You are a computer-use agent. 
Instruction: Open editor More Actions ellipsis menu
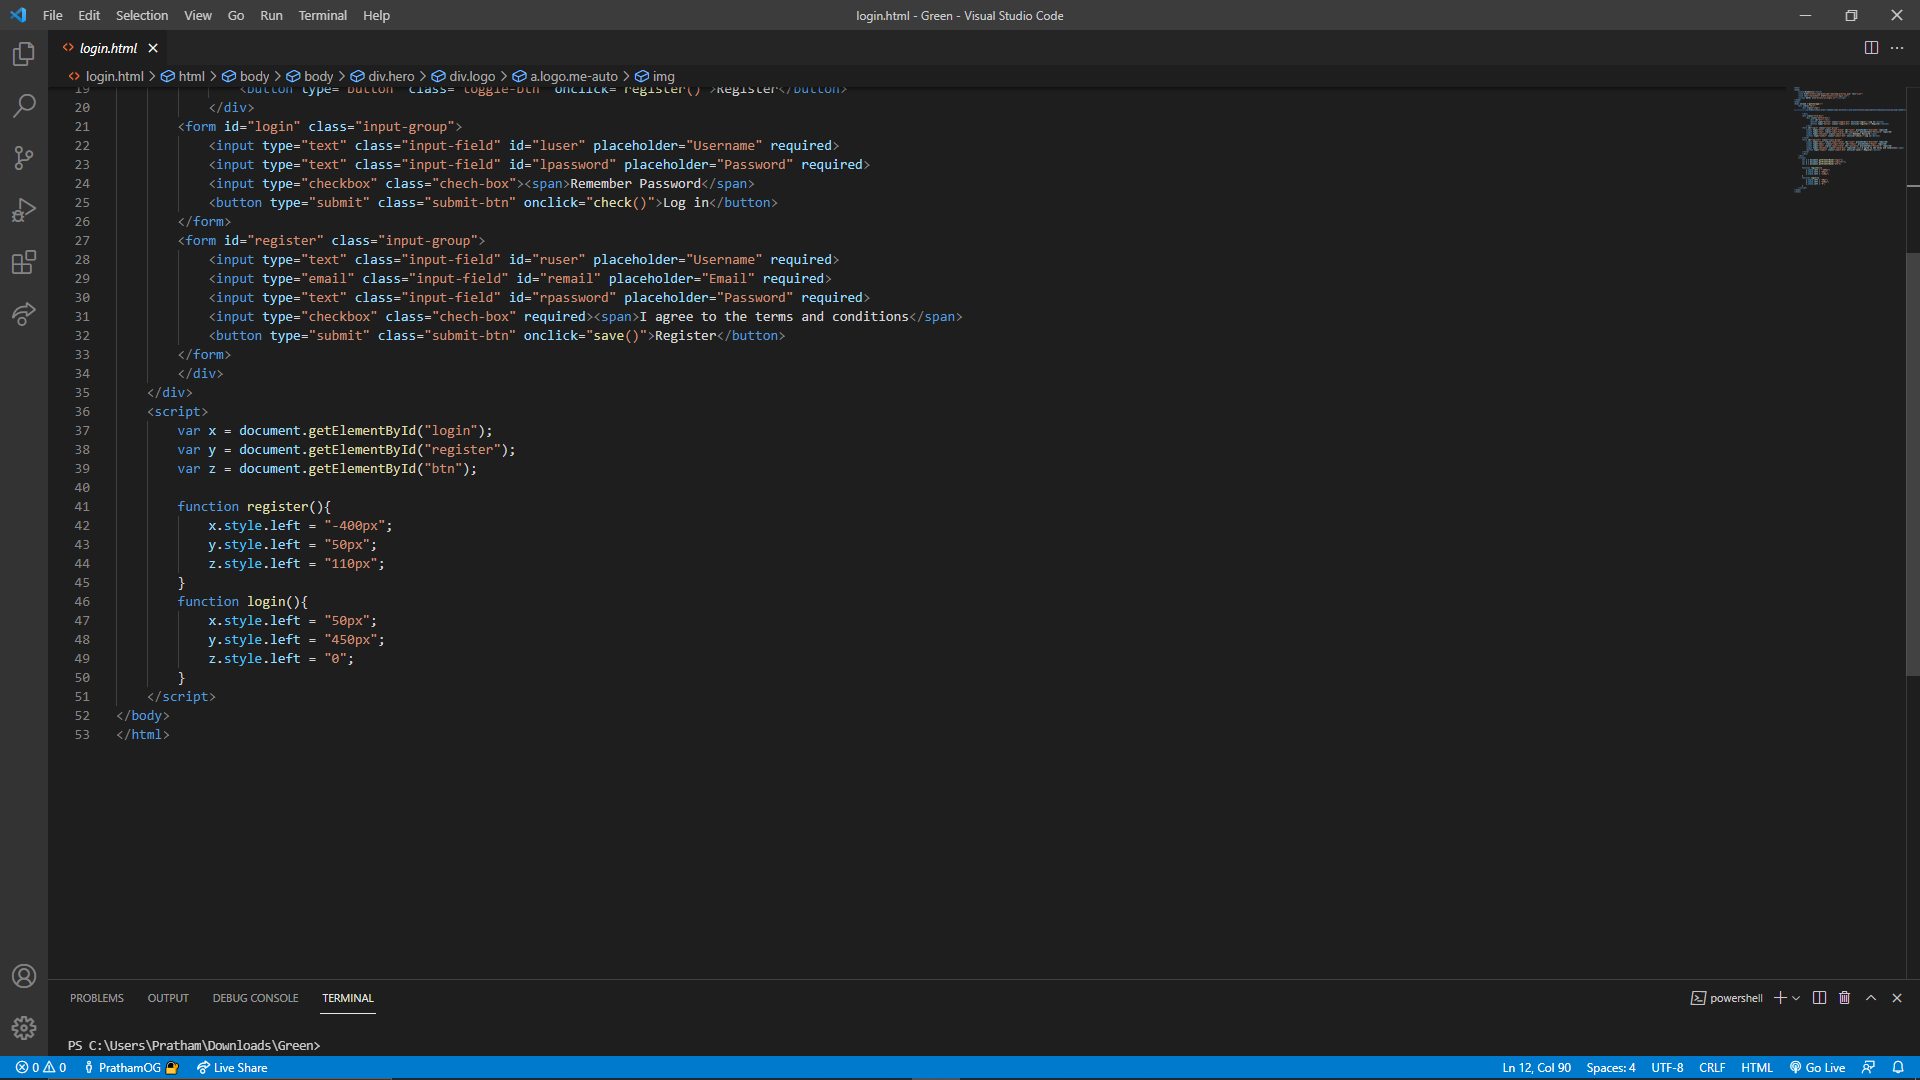1897,48
